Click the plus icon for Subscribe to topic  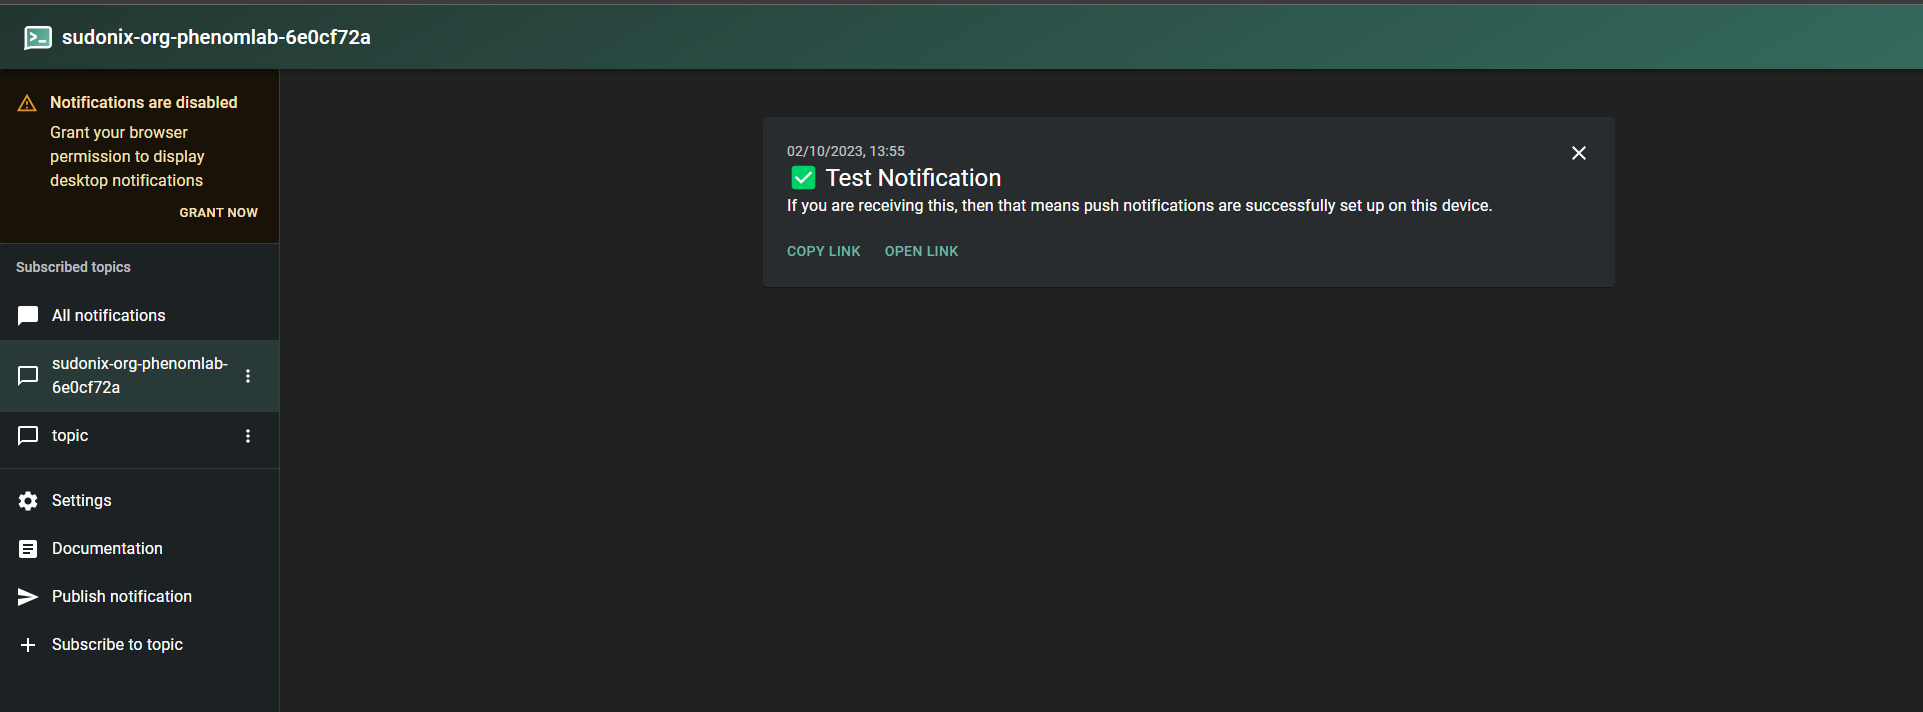pyautogui.click(x=28, y=645)
